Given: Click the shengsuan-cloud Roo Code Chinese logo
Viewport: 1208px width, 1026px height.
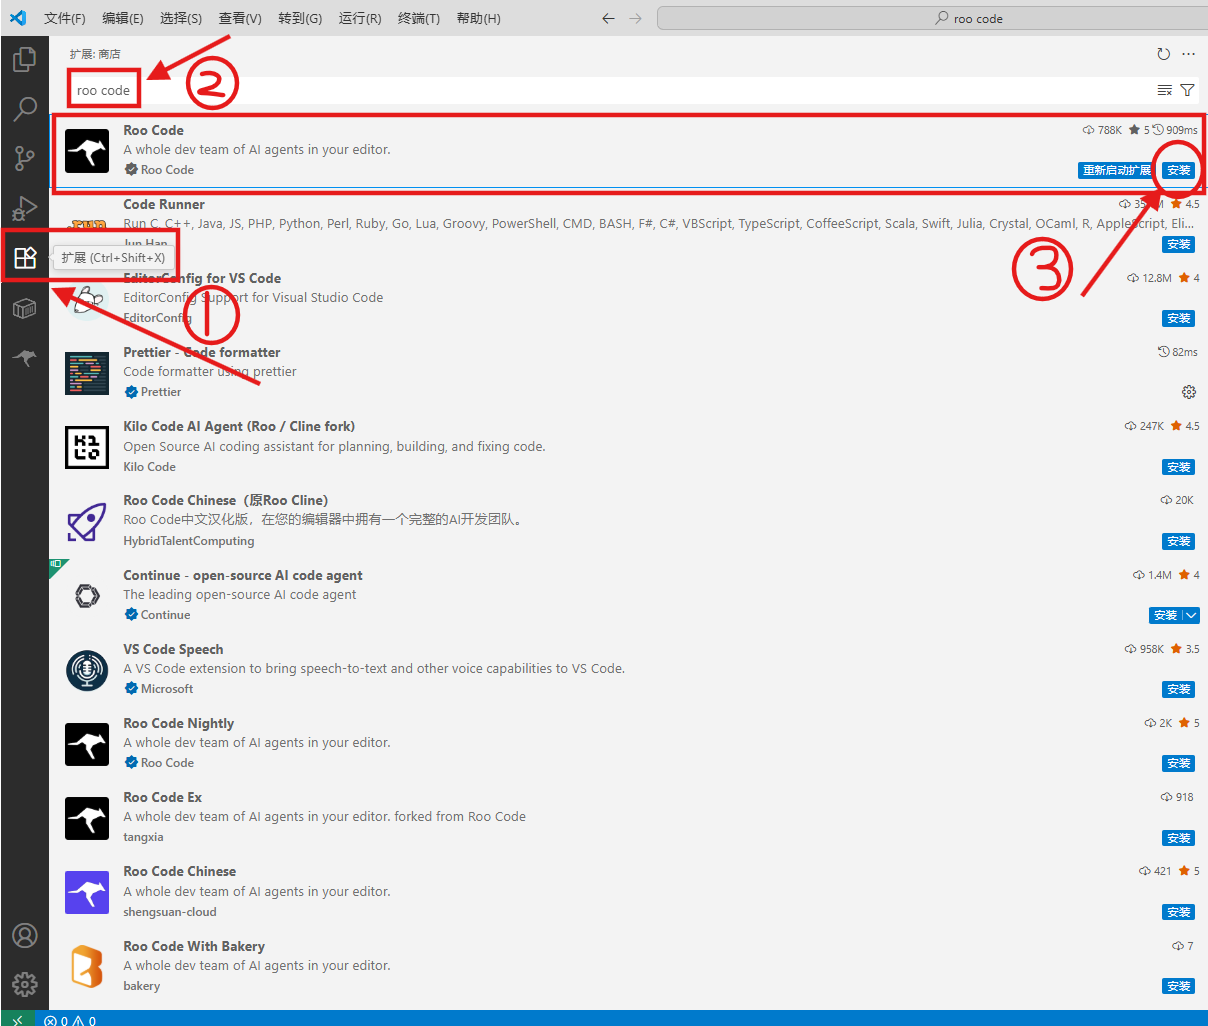Looking at the screenshot, I should tap(87, 892).
